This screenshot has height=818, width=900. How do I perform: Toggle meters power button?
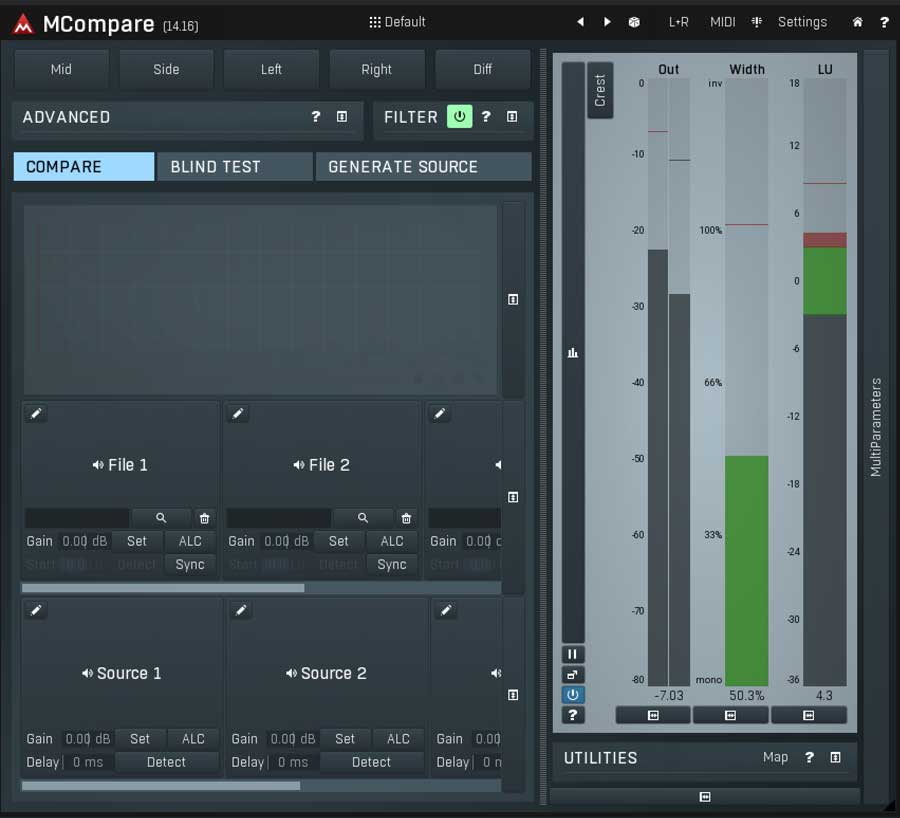click(x=572, y=695)
